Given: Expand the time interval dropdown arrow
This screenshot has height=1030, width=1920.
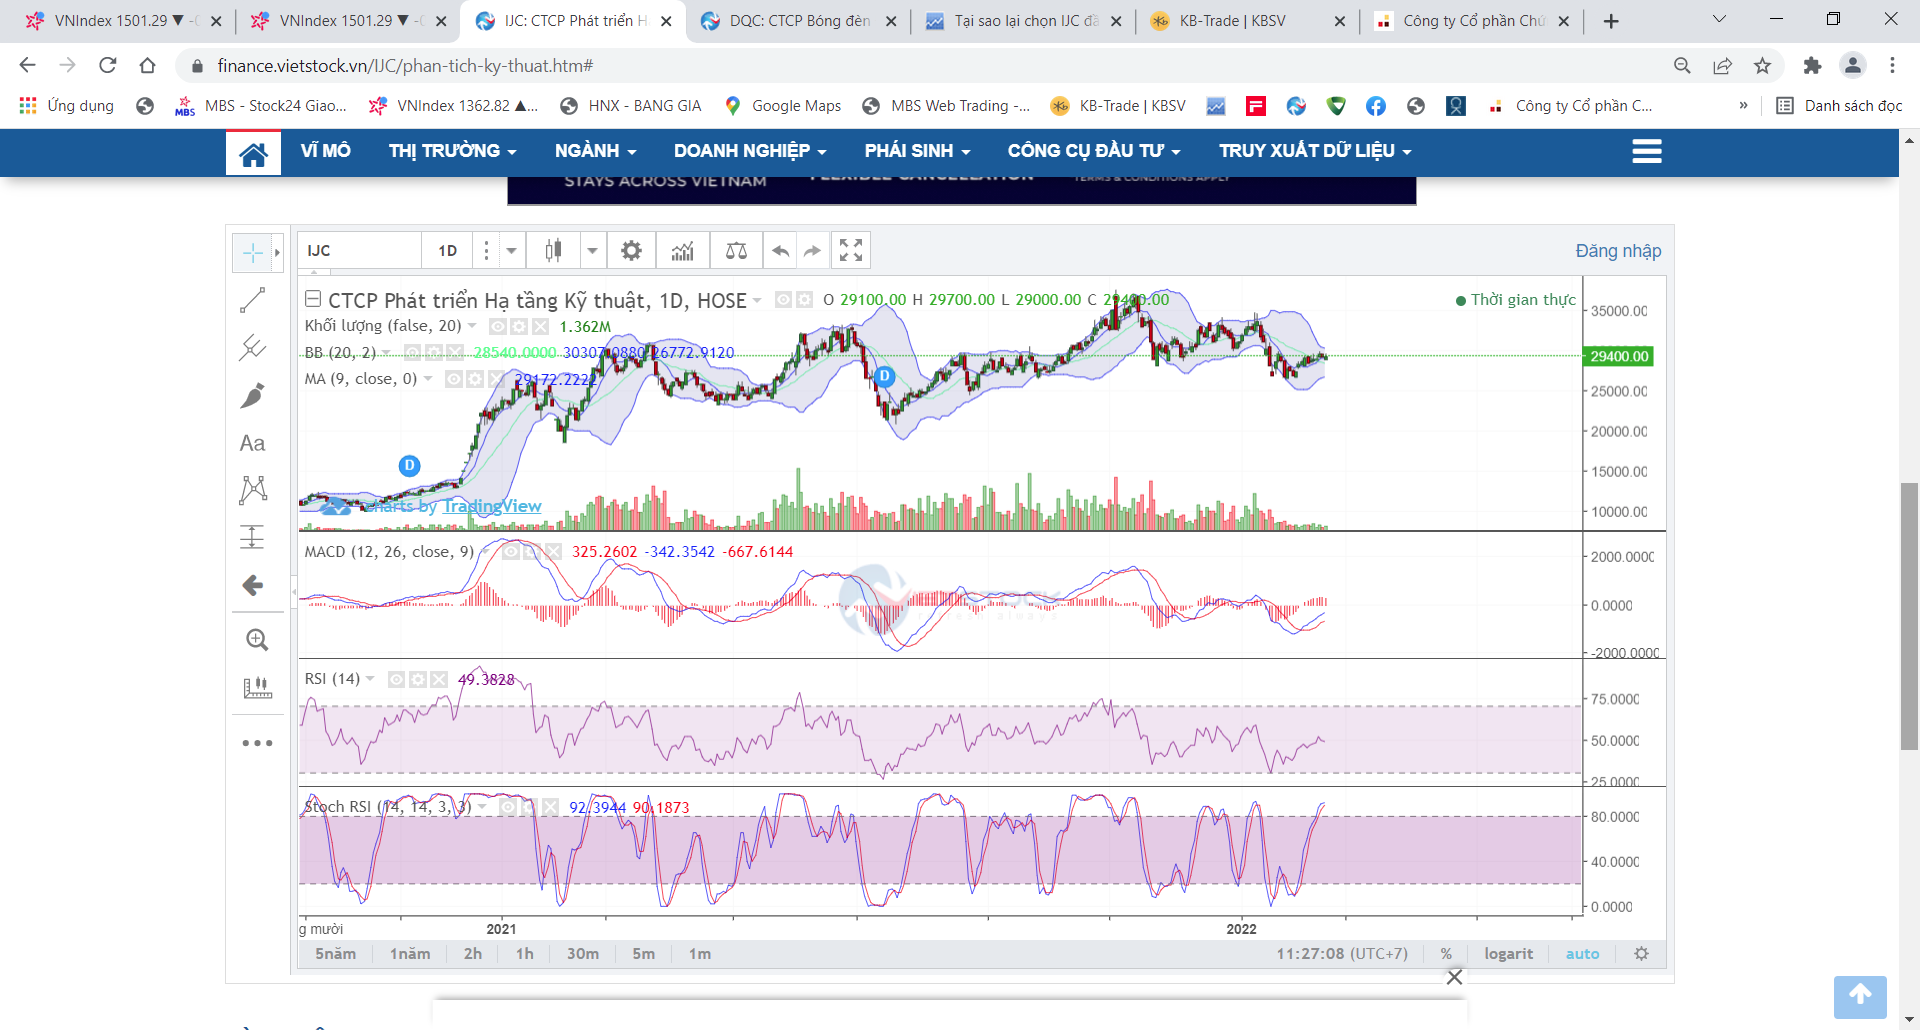Looking at the screenshot, I should click(511, 251).
